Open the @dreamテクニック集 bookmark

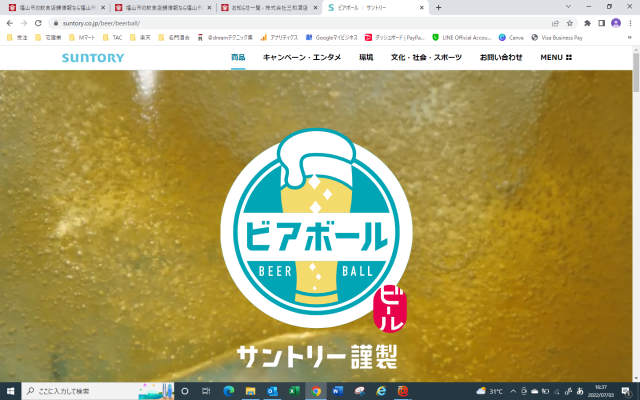click(225, 38)
